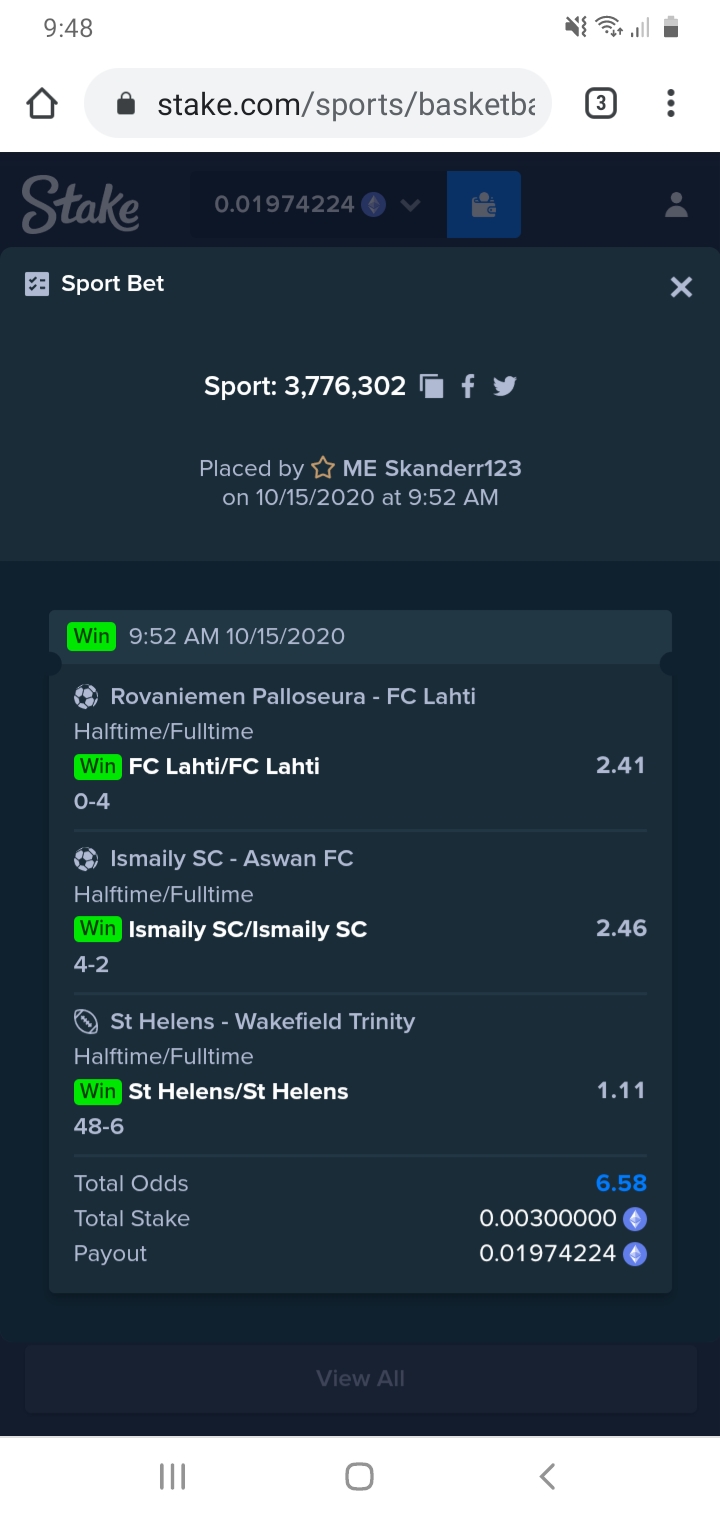
Task: Tap the Android home navigation button
Action: (x=359, y=1476)
